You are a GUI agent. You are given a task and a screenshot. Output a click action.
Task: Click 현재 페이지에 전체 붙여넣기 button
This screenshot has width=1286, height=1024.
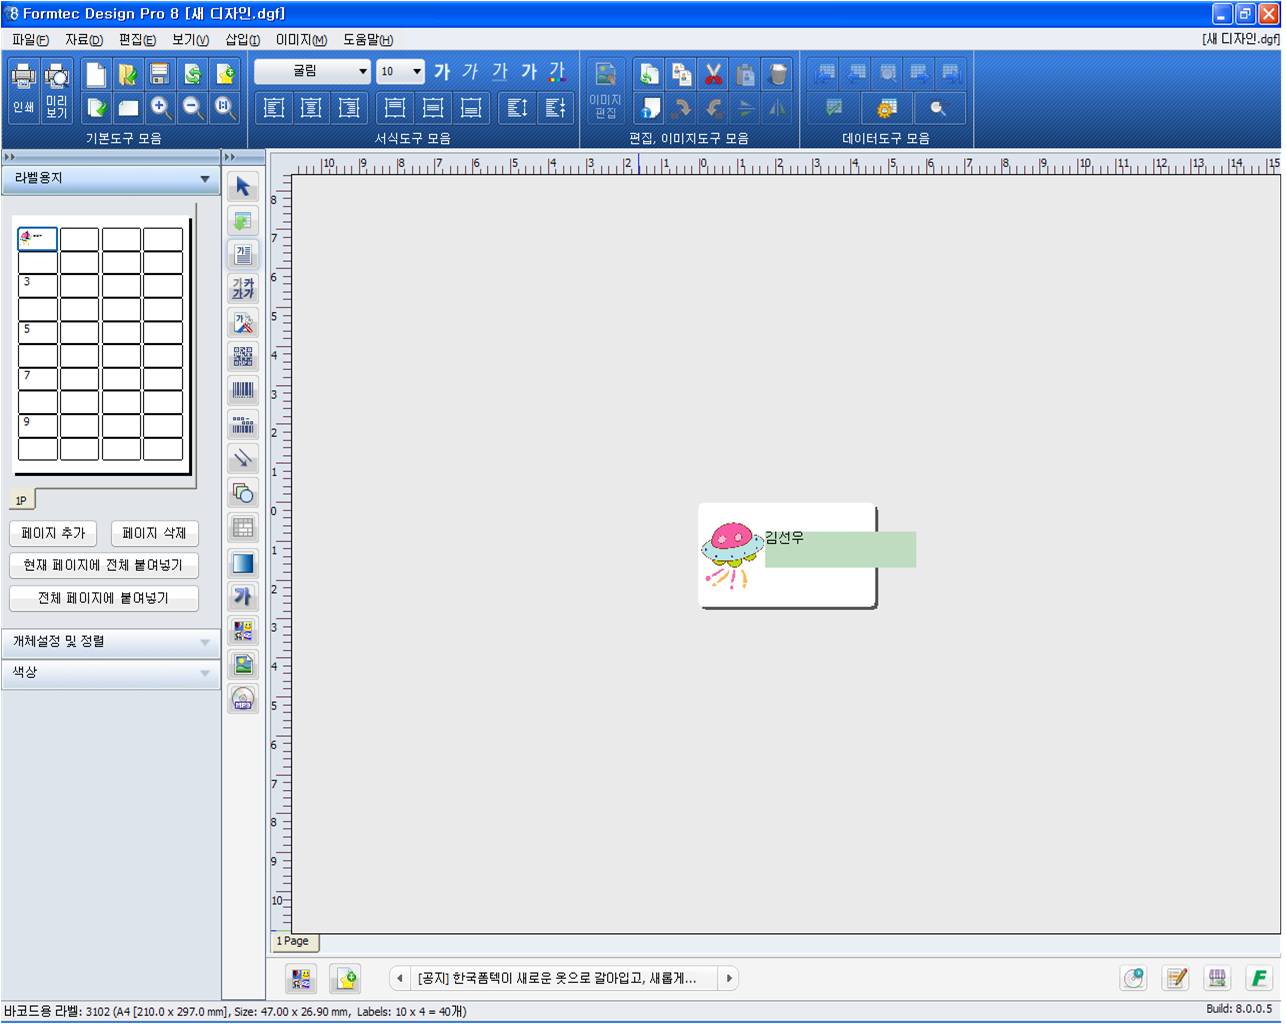104,566
